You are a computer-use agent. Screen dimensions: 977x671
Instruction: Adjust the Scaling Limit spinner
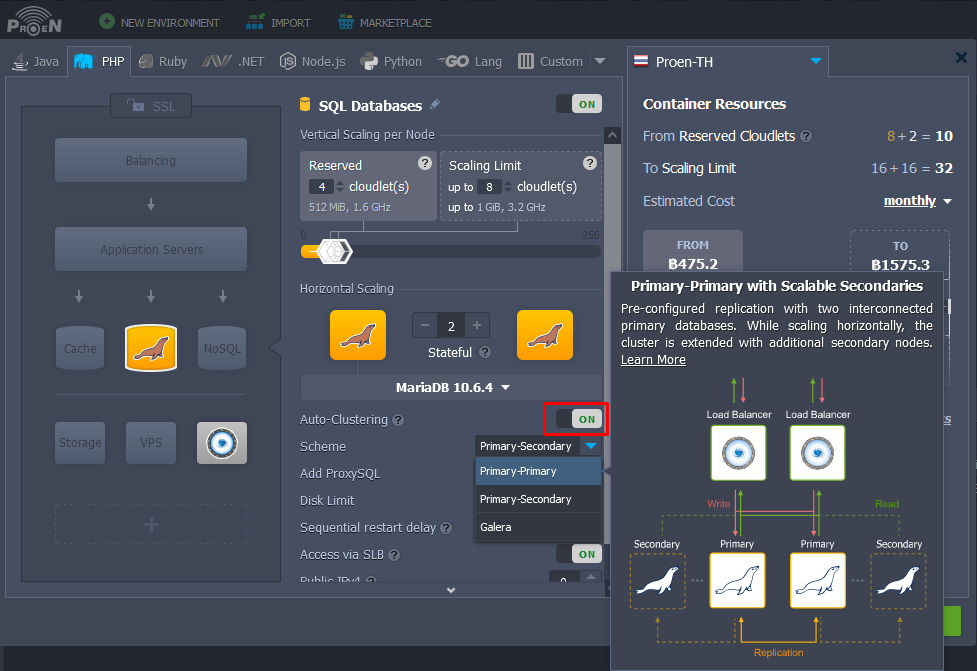(x=508, y=186)
